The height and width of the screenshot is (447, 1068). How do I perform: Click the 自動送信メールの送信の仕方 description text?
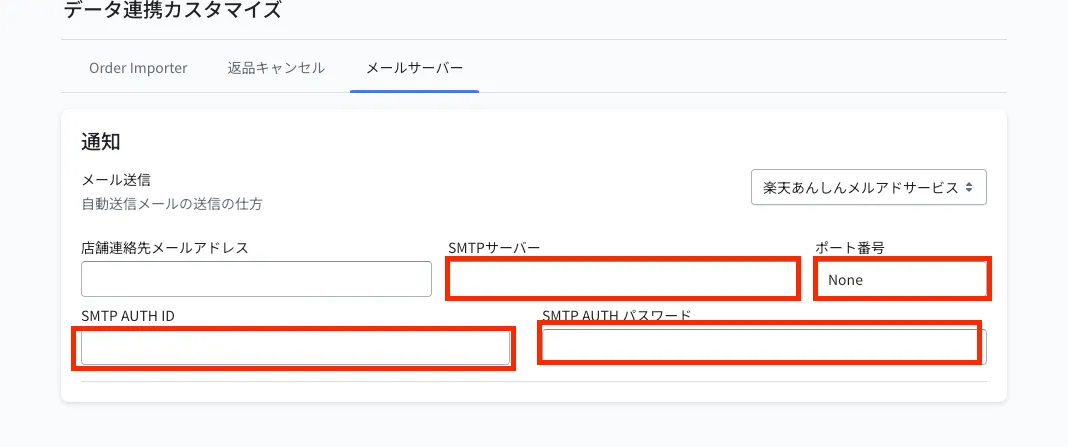[172, 204]
